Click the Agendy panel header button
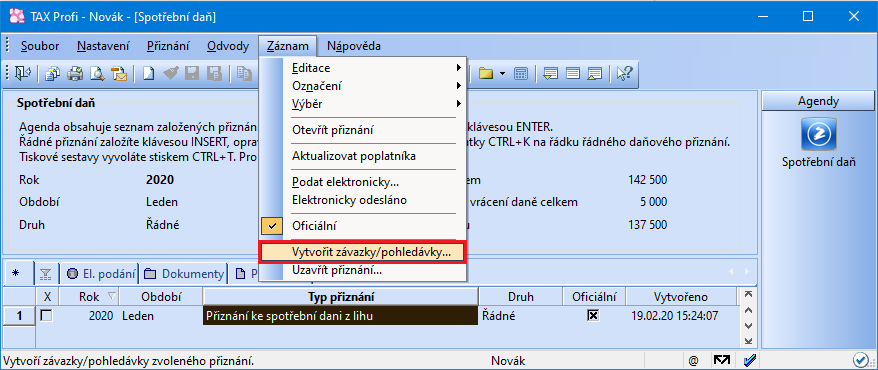 818,101
